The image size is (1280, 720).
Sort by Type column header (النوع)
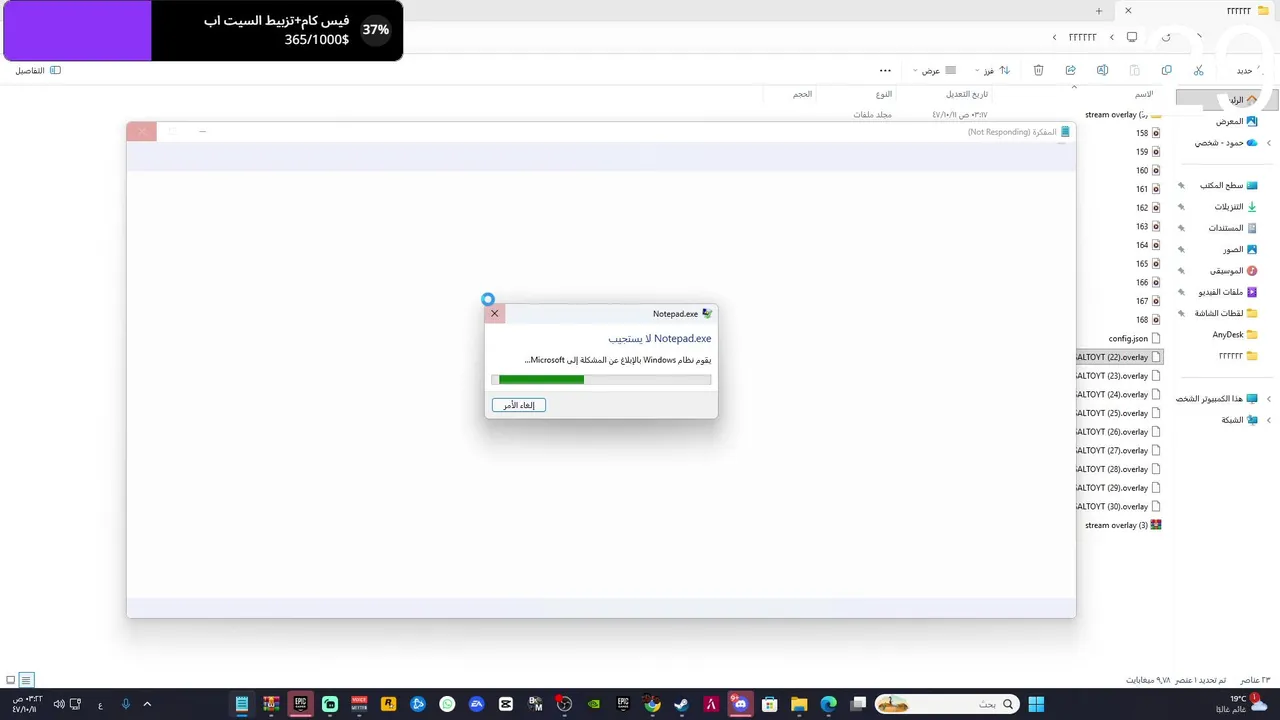click(883, 94)
